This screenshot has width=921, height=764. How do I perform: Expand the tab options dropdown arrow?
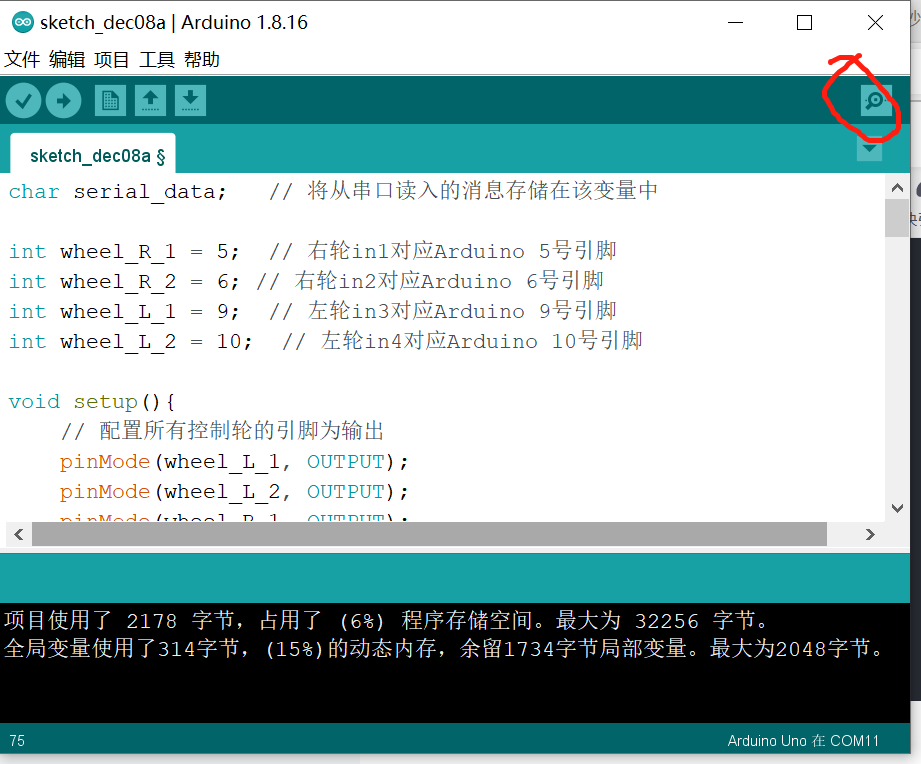pyautogui.click(x=869, y=149)
